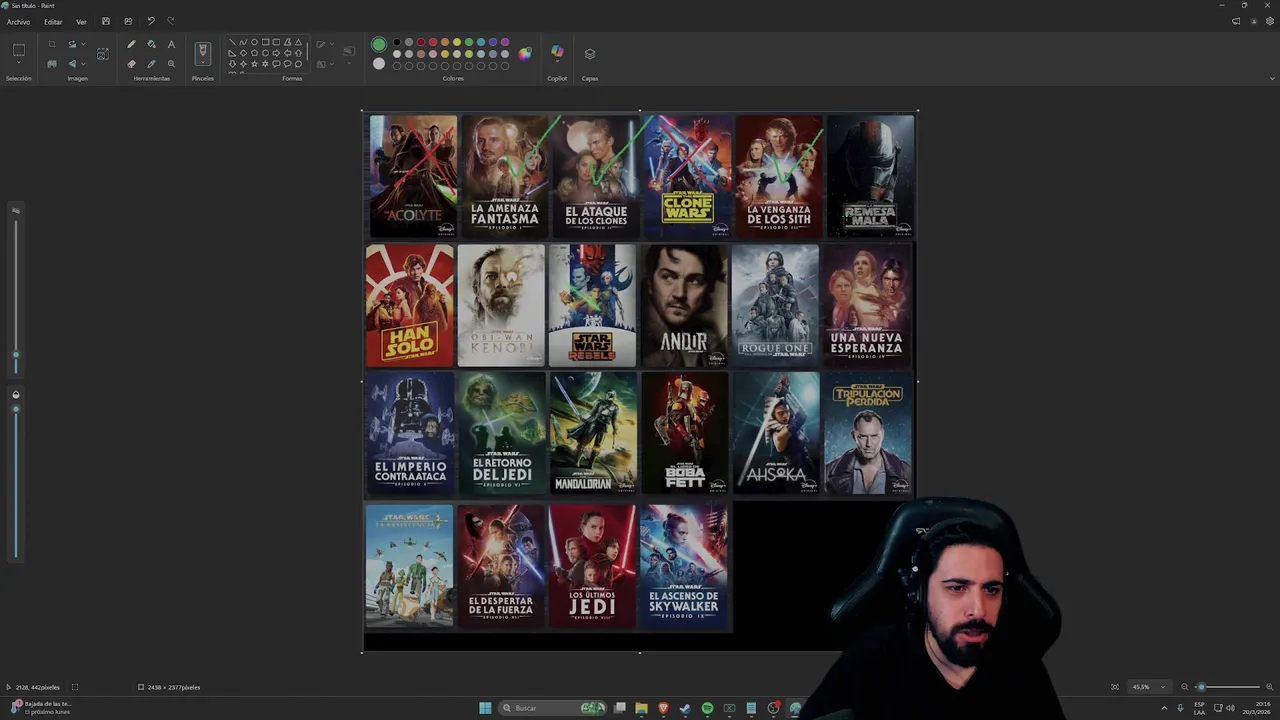Open the Capas layers panel

tap(590, 54)
